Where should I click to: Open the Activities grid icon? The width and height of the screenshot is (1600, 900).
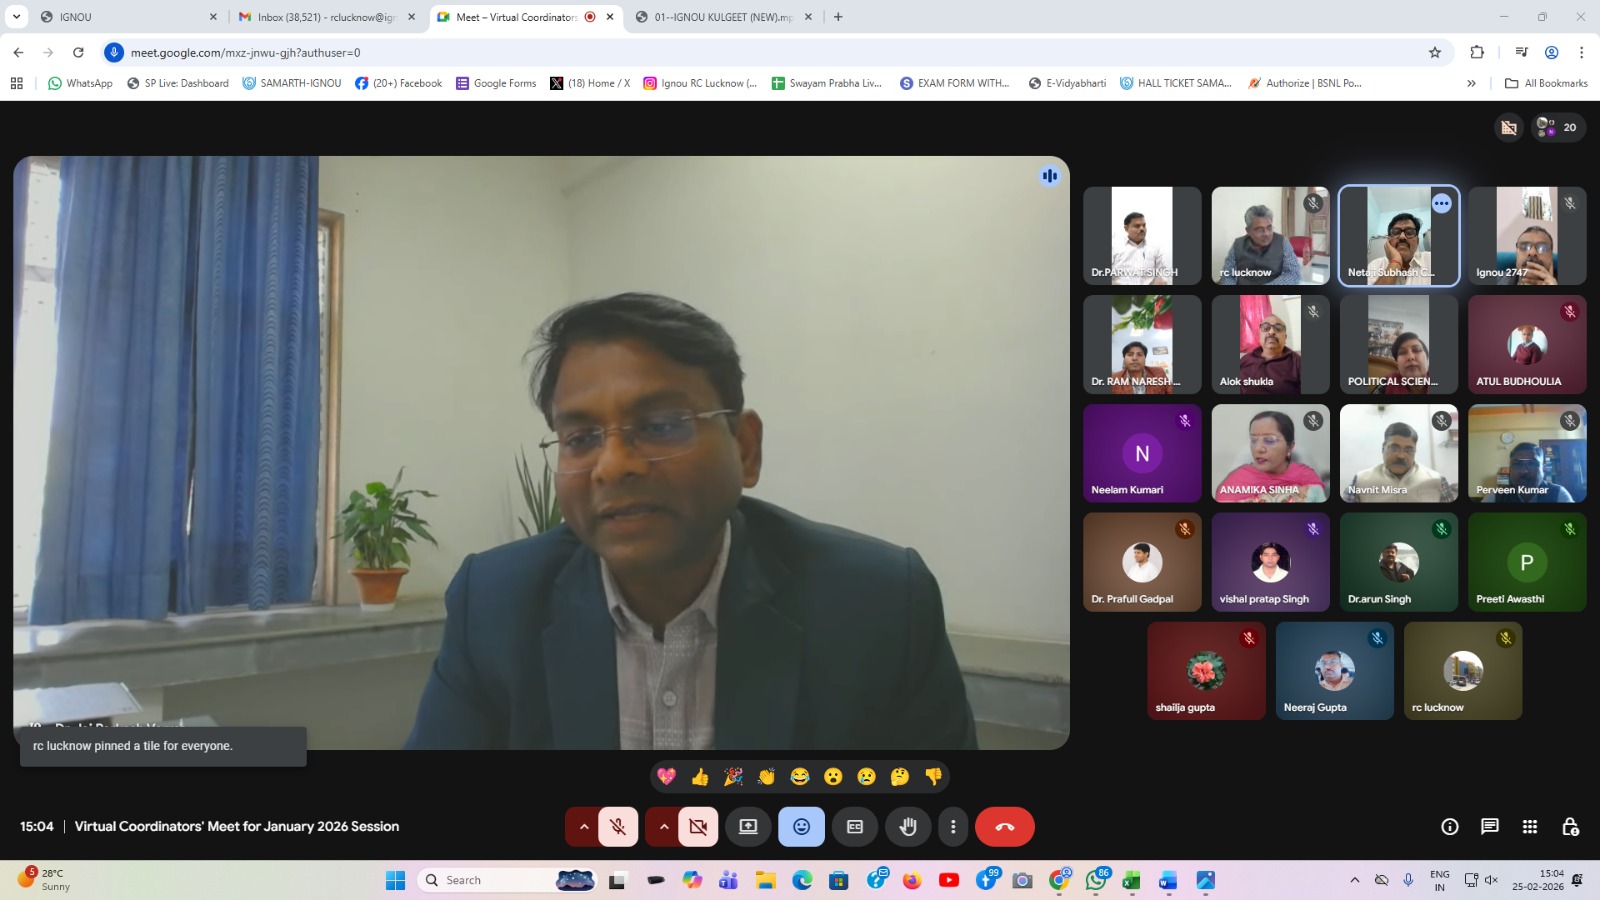(x=1529, y=826)
